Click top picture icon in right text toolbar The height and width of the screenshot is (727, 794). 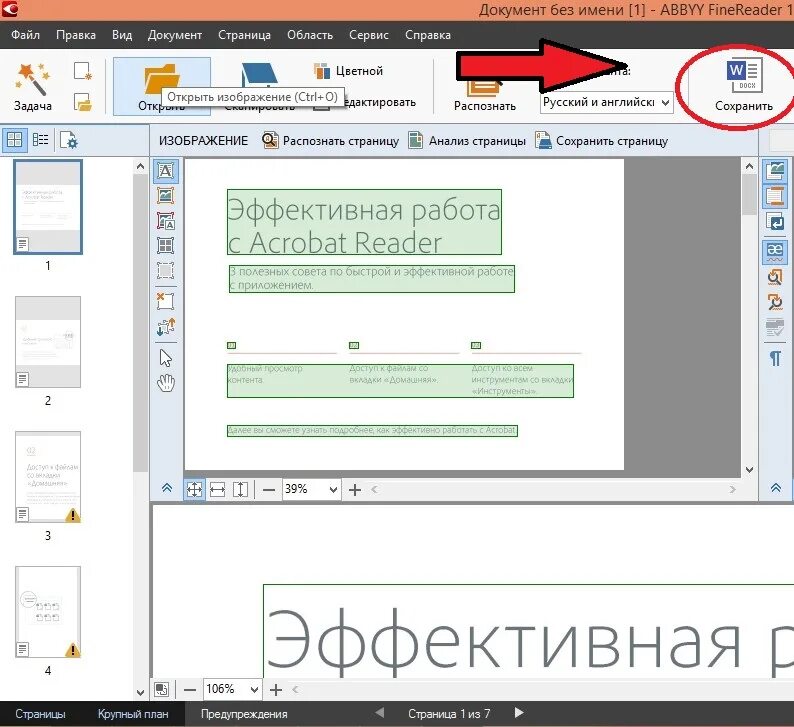775,171
